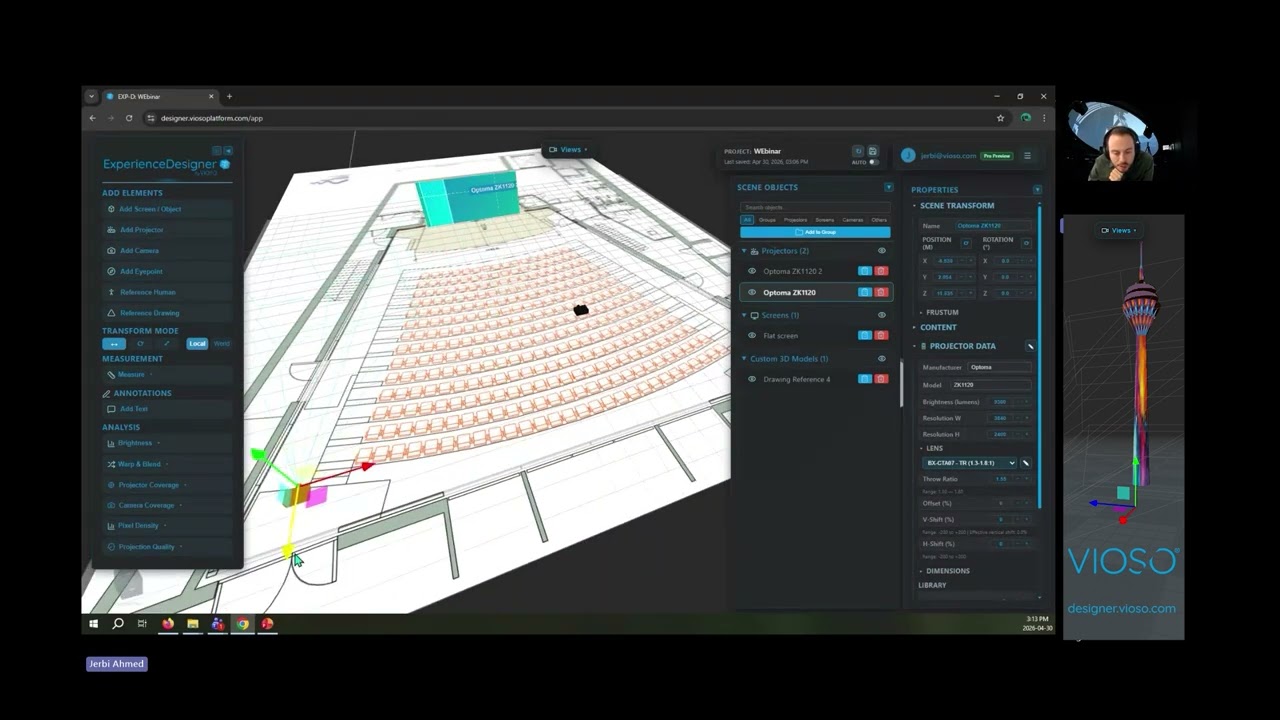The height and width of the screenshot is (720, 1280).
Task: Open the Camera Coverage analysis dropdown
Action: click(x=166, y=505)
